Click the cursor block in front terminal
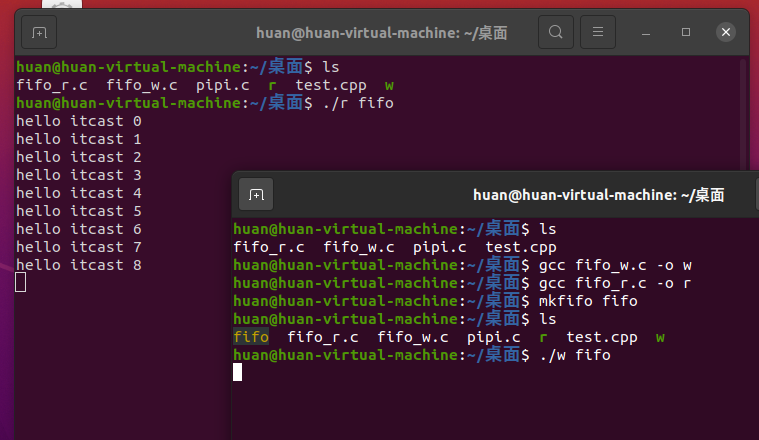Image resolution: width=759 pixels, height=440 pixels. (237, 372)
